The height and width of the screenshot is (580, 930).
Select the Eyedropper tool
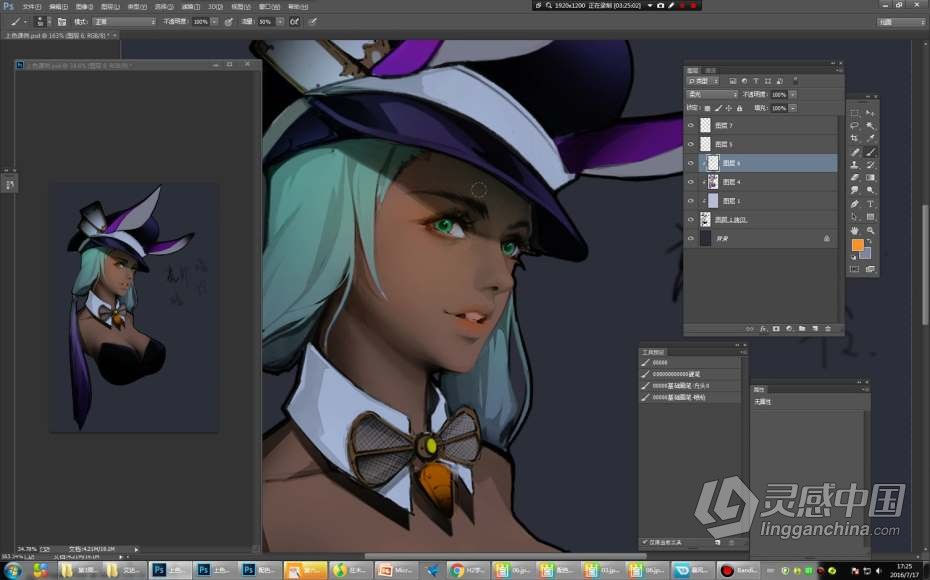pyautogui.click(x=870, y=138)
